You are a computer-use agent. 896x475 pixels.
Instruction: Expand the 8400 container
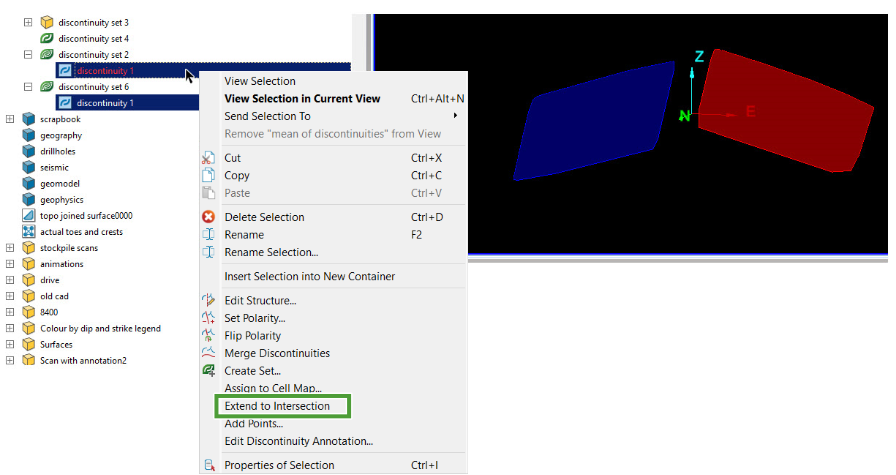[10, 312]
